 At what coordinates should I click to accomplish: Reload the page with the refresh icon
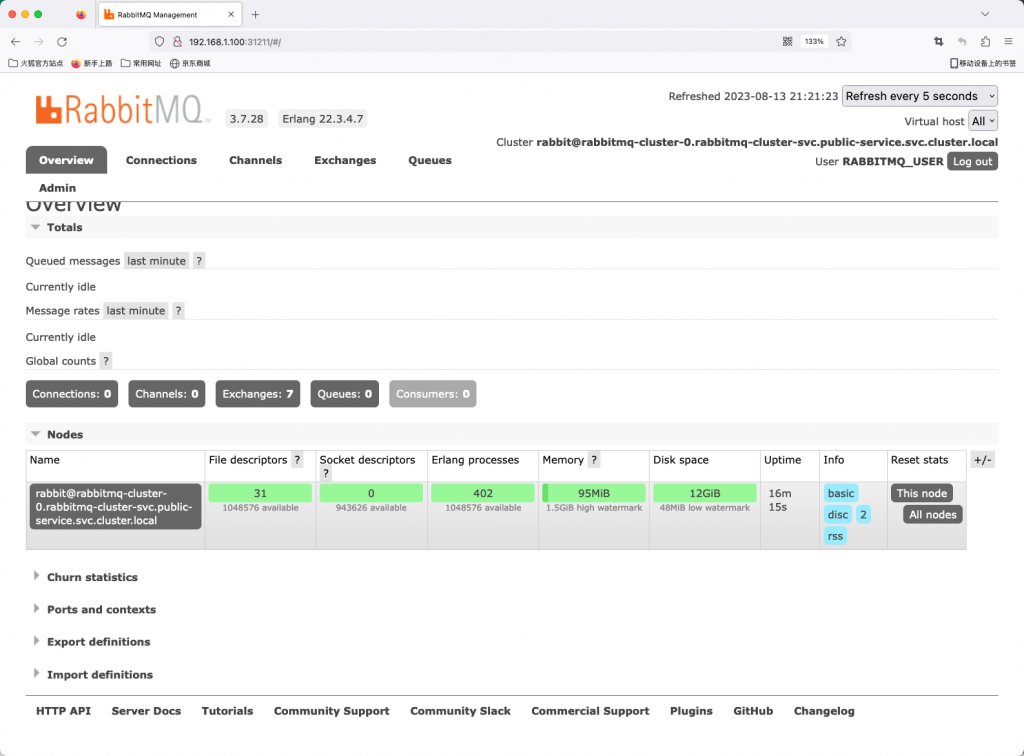[62, 42]
